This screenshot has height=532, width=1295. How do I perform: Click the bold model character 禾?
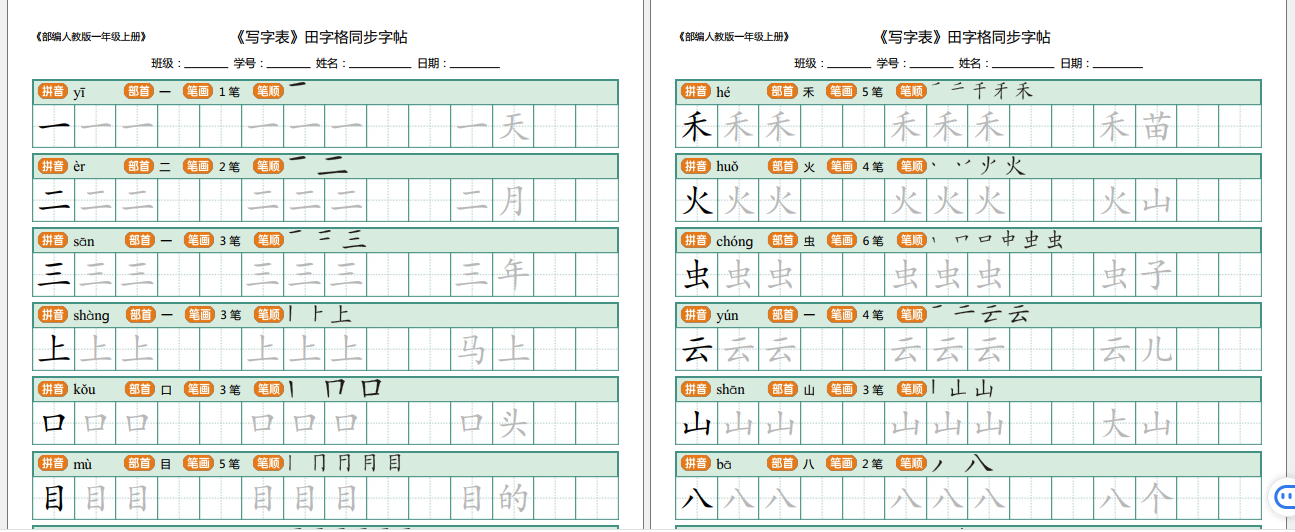(x=696, y=127)
